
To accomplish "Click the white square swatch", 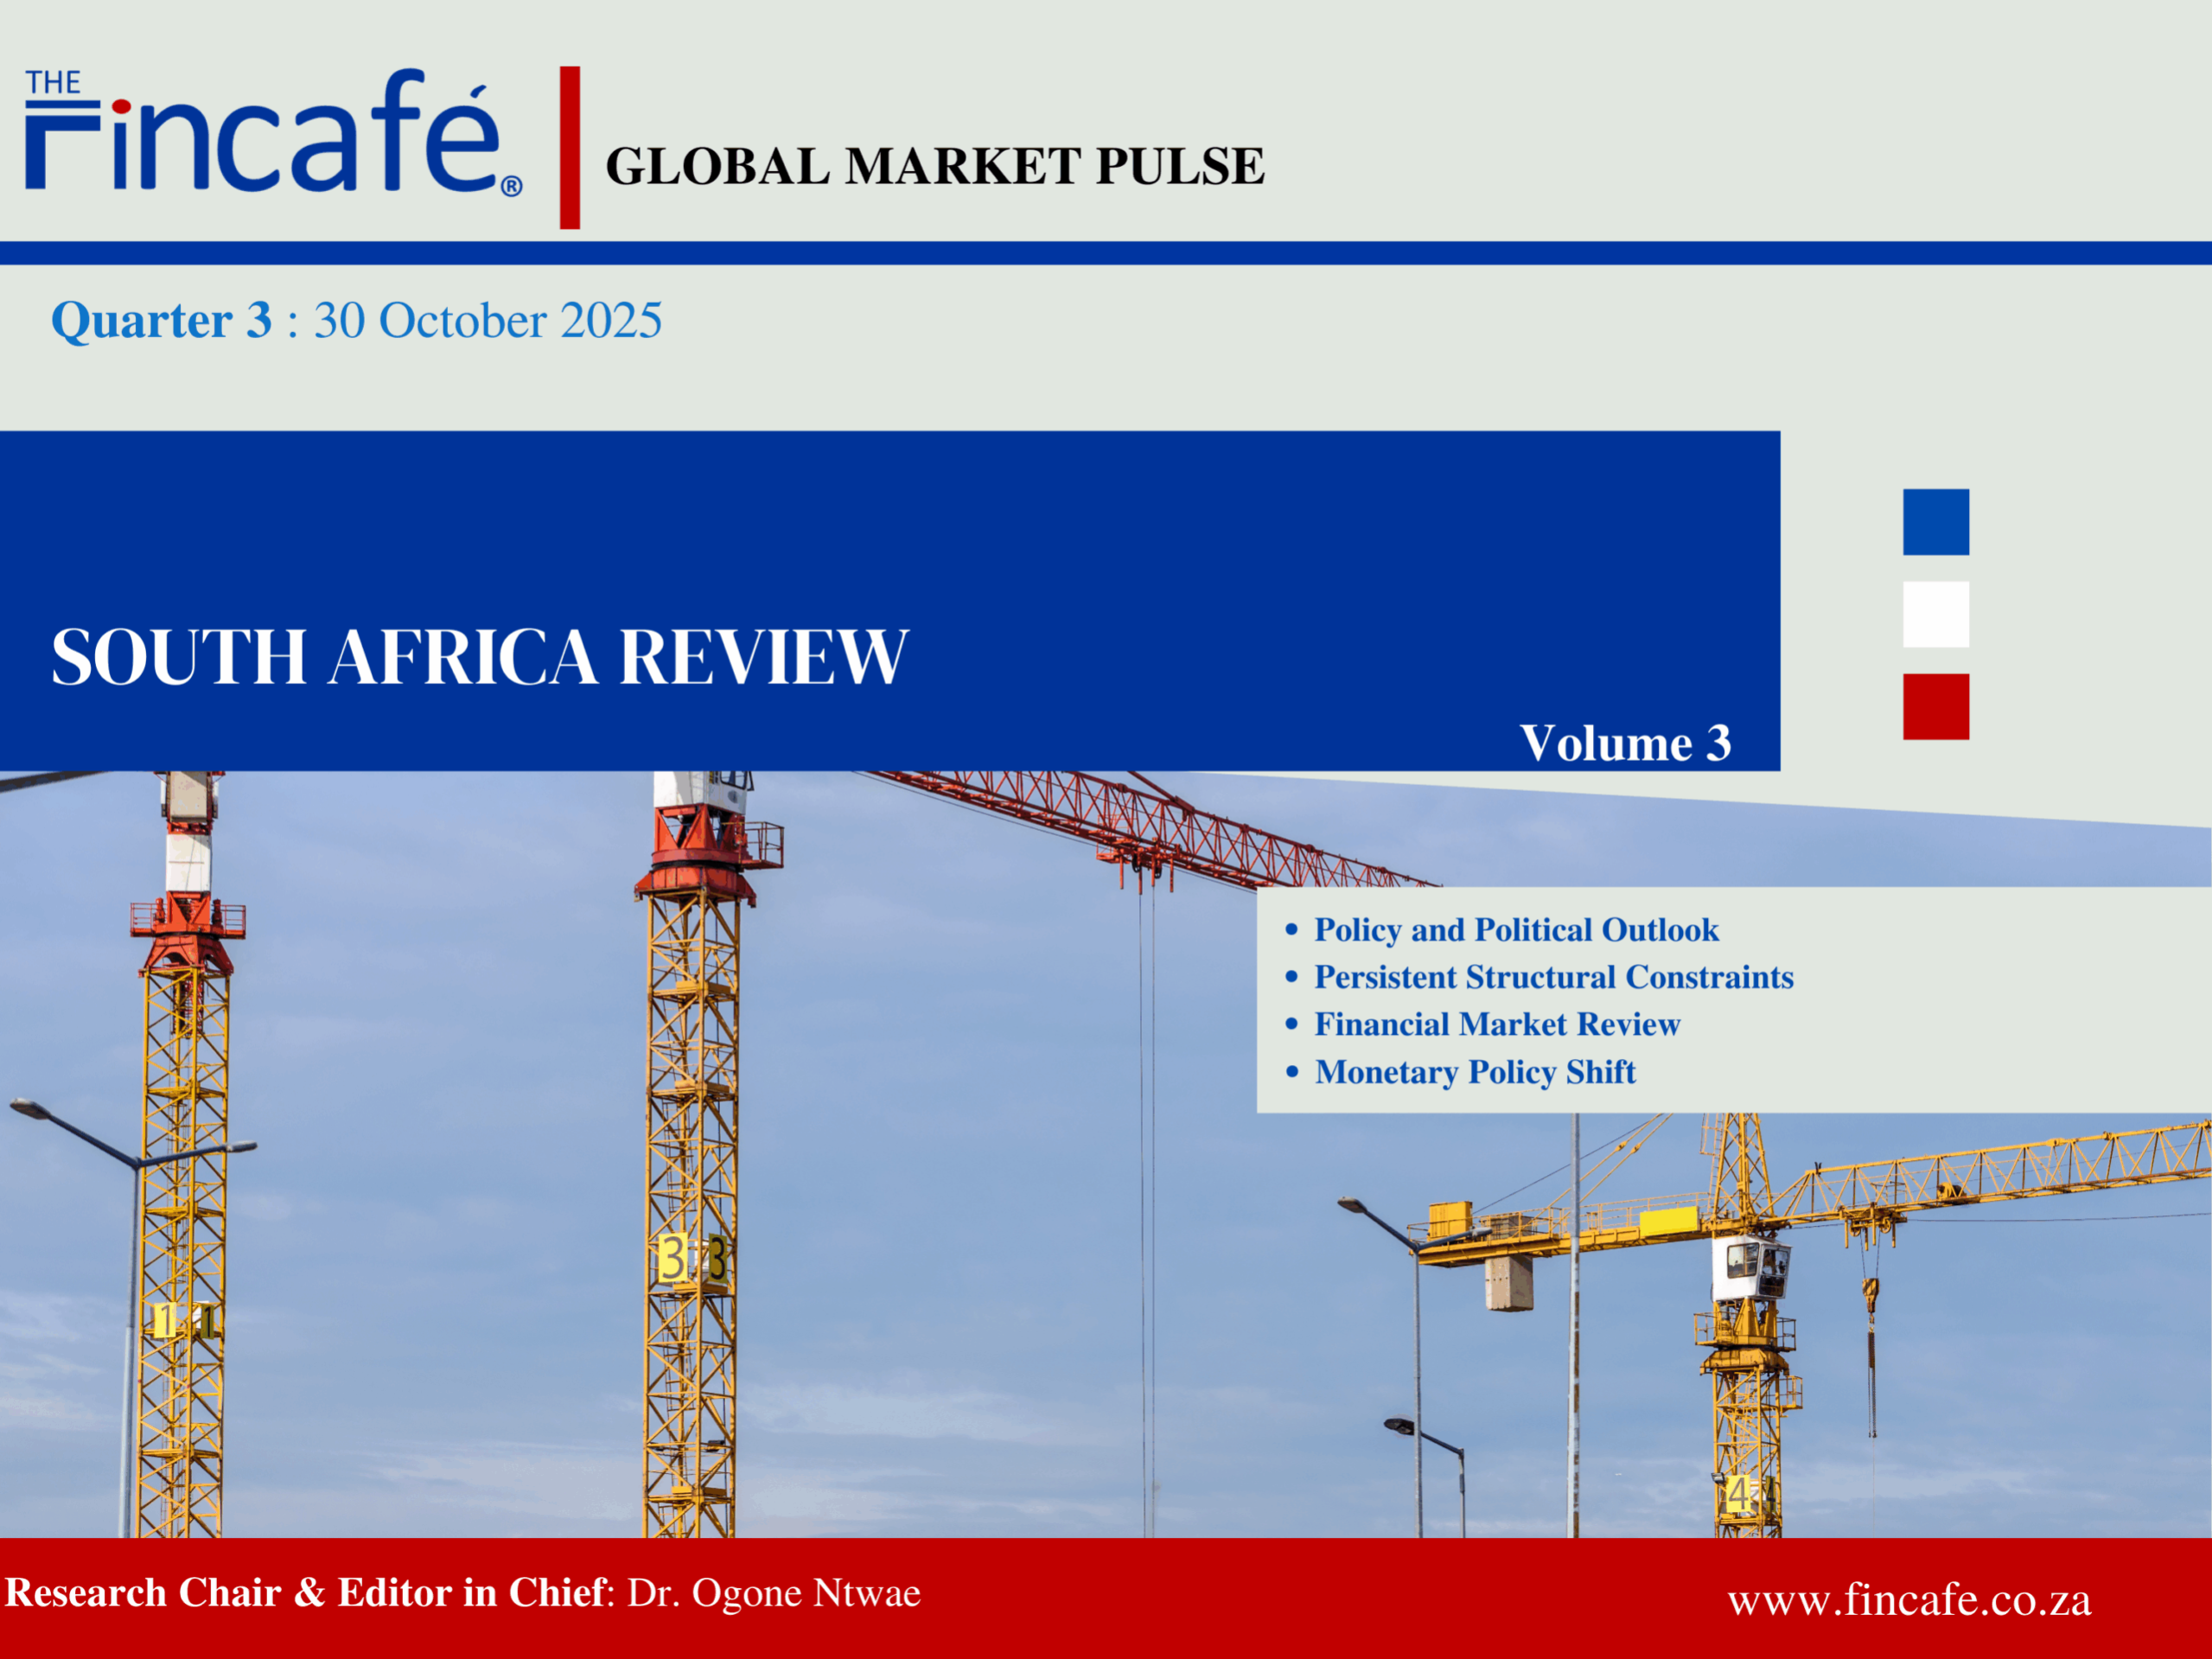I will [1935, 614].
